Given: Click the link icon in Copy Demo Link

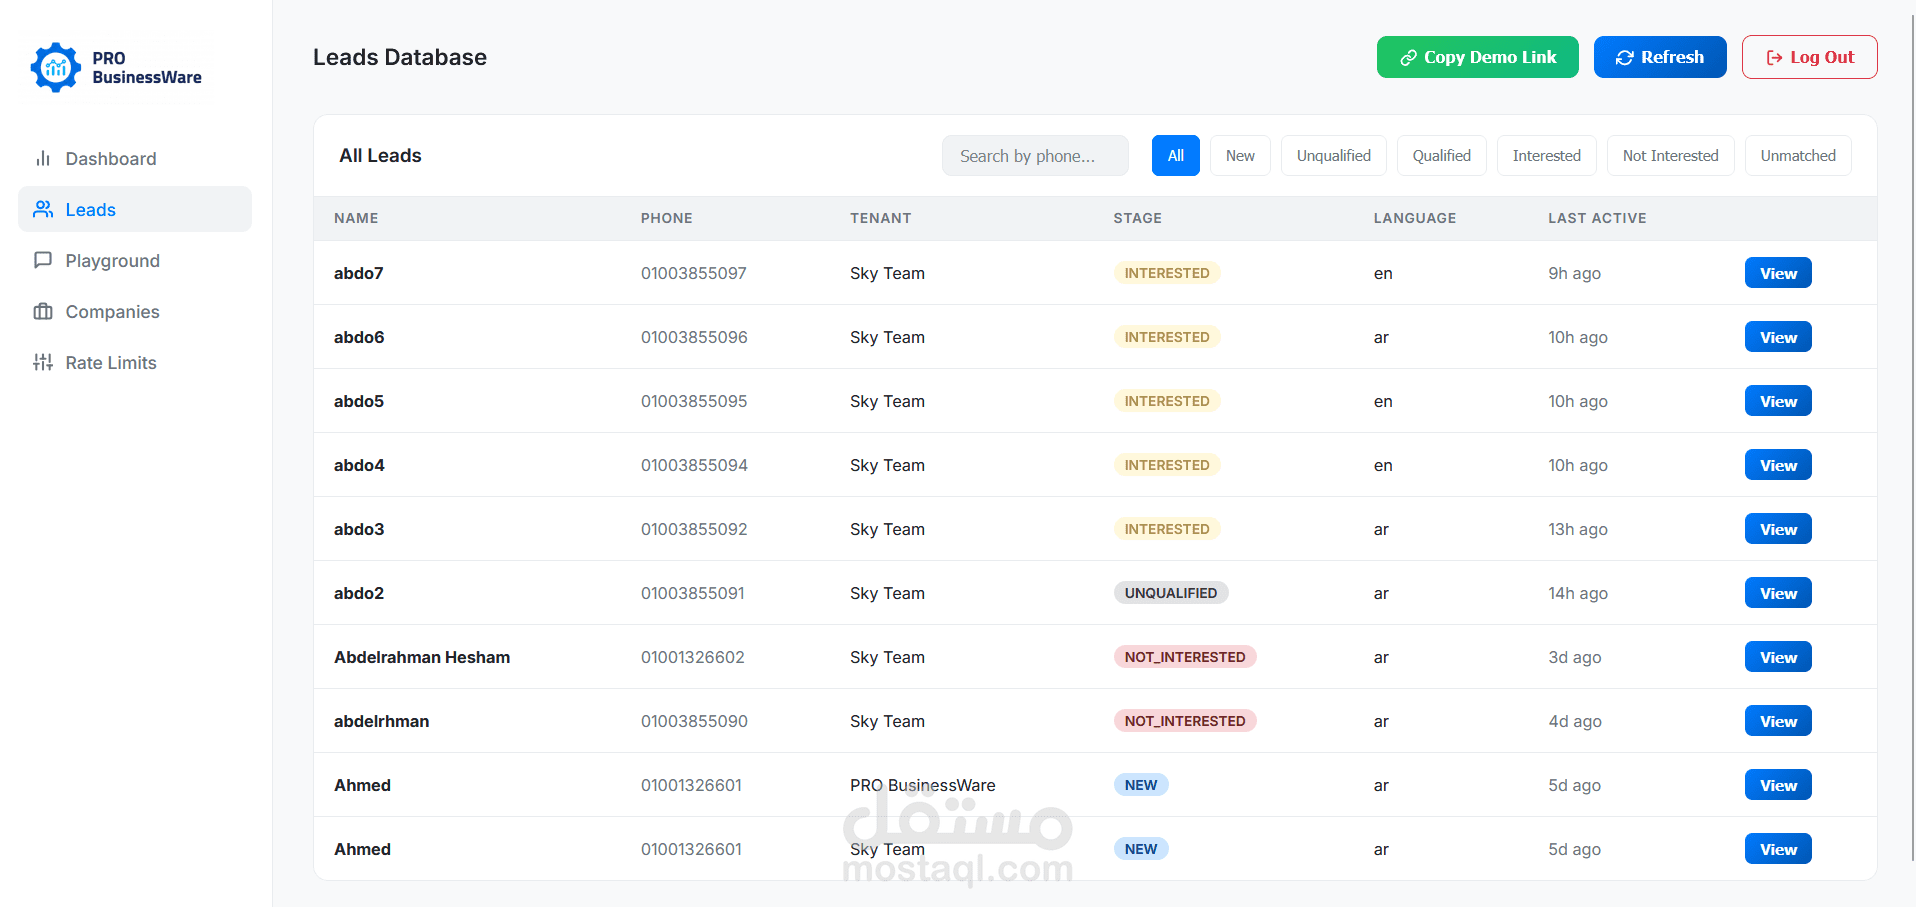Looking at the screenshot, I should click(1408, 57).
